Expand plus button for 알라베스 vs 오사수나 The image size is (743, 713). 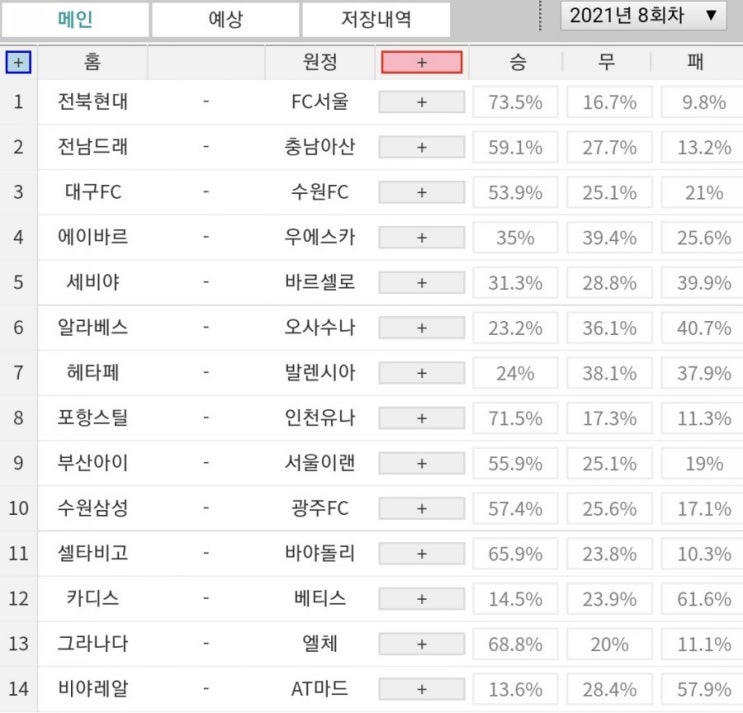(422, 328)
